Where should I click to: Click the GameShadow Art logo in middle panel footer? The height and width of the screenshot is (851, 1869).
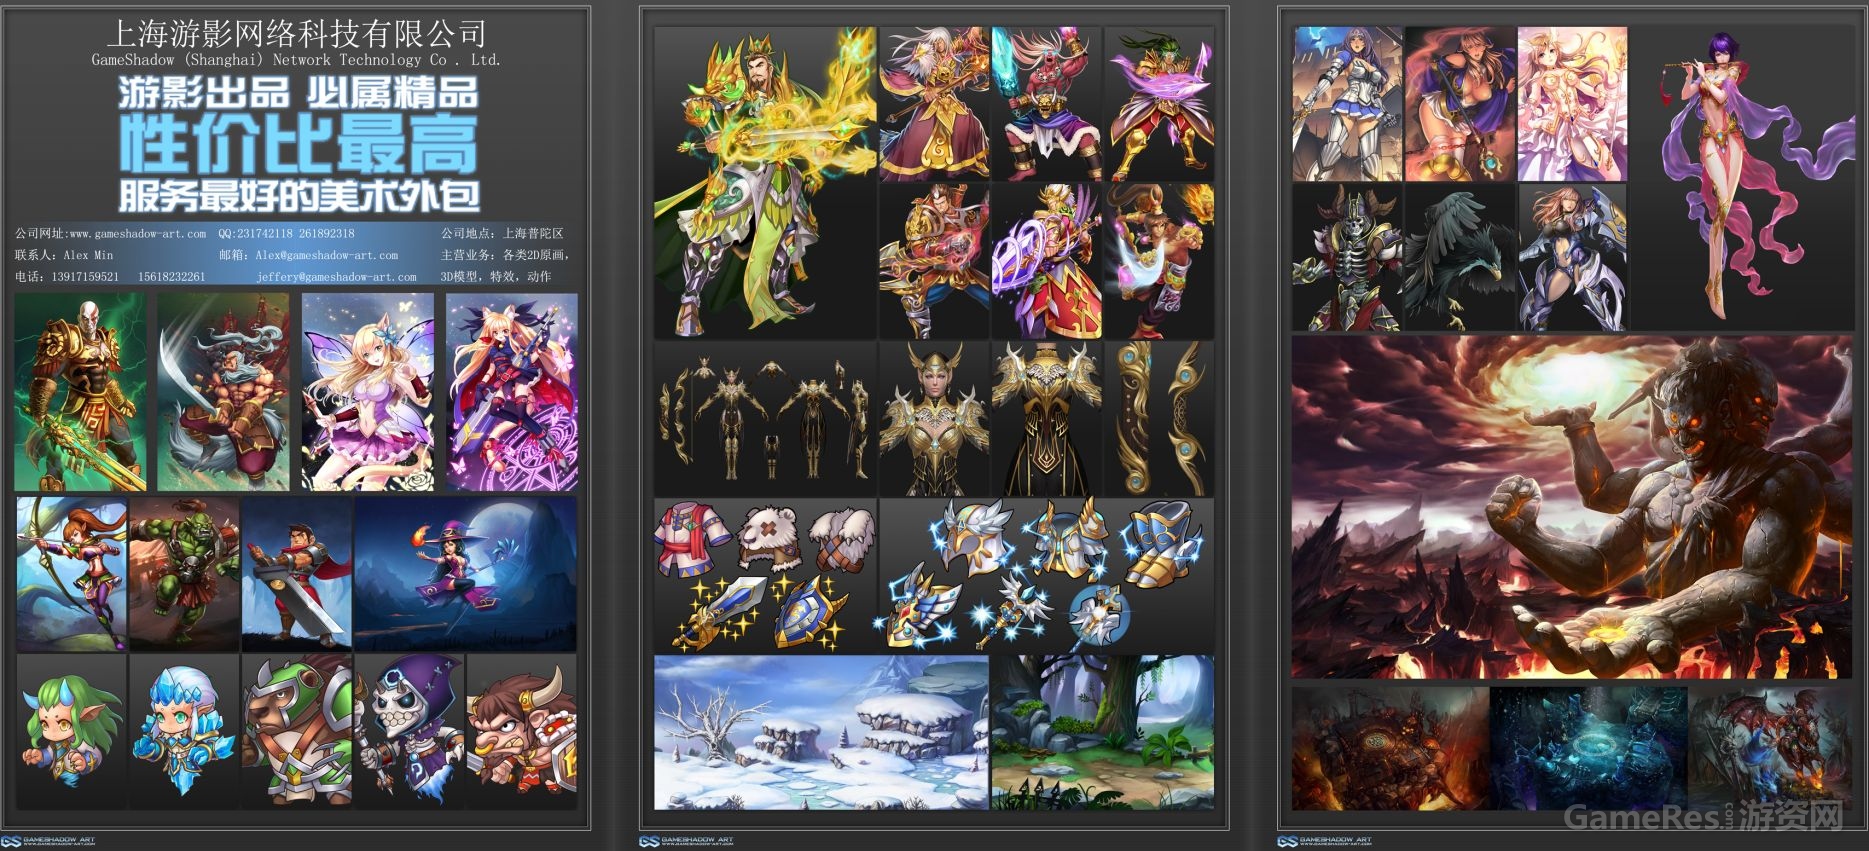point(685,841)
